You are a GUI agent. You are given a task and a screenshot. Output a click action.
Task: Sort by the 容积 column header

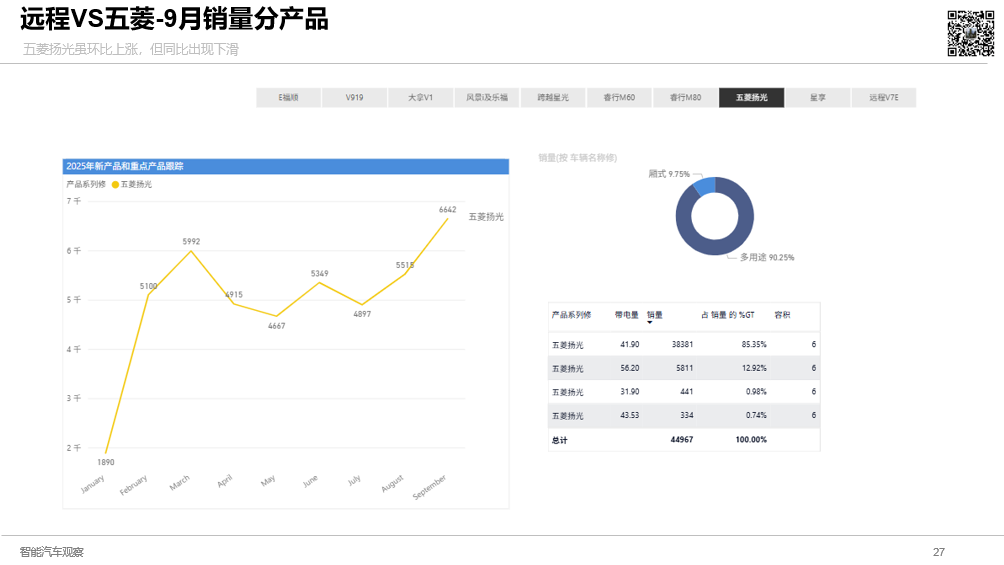click(782, 315)
